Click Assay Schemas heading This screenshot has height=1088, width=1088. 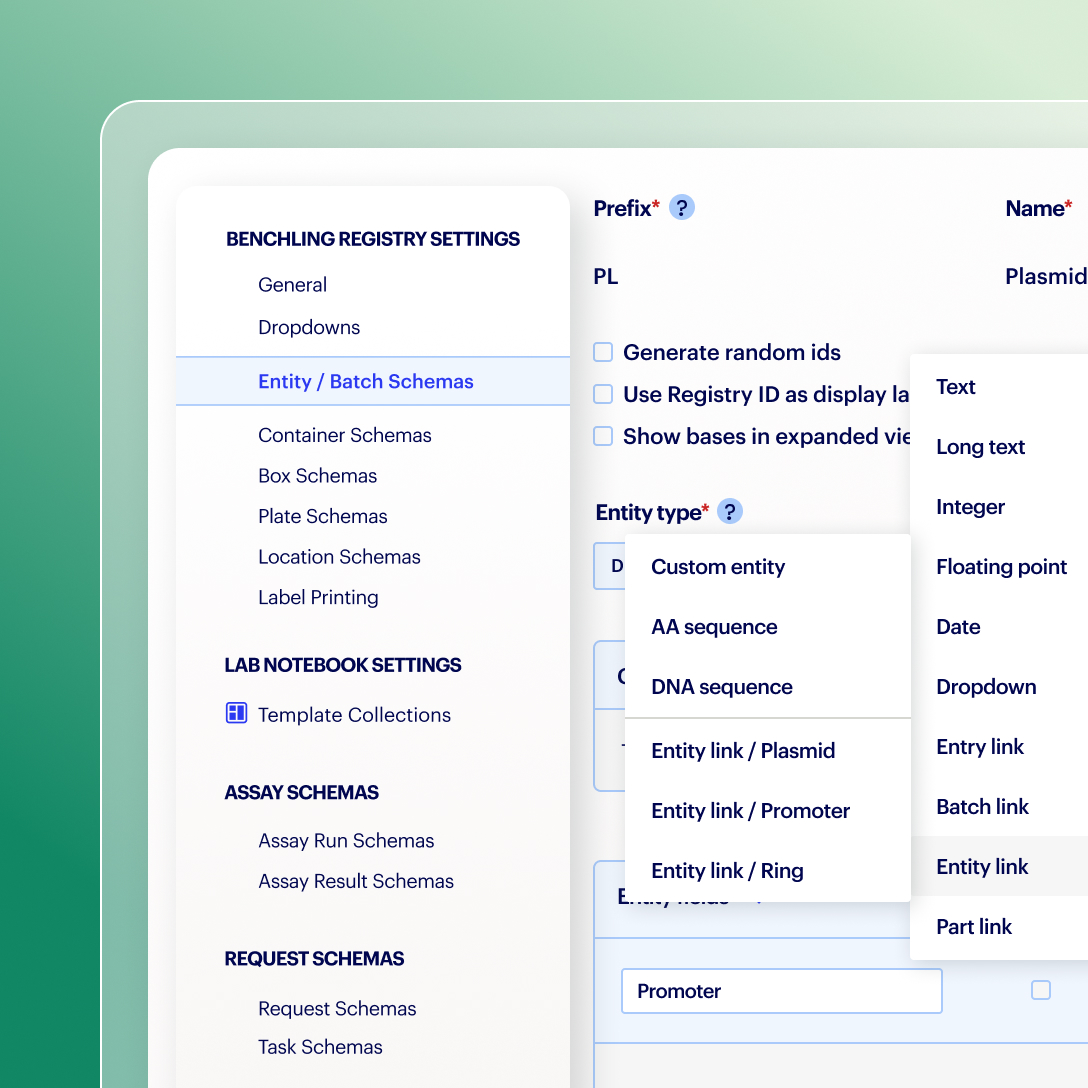tap(301, 792)
